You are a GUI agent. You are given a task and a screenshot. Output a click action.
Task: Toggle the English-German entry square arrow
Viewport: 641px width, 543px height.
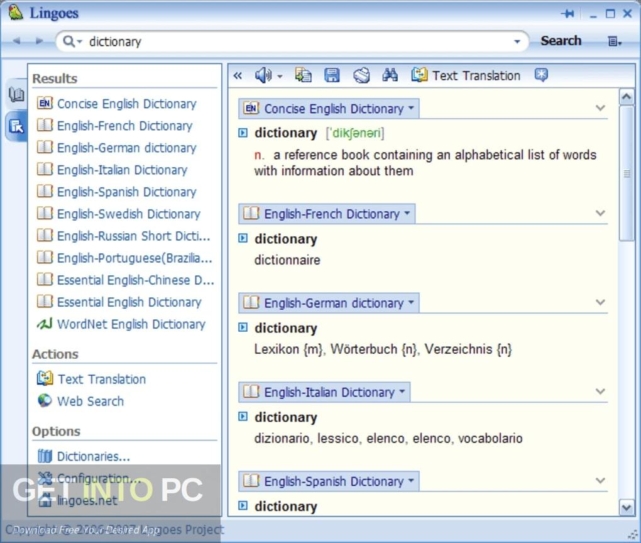coord(243,328)
